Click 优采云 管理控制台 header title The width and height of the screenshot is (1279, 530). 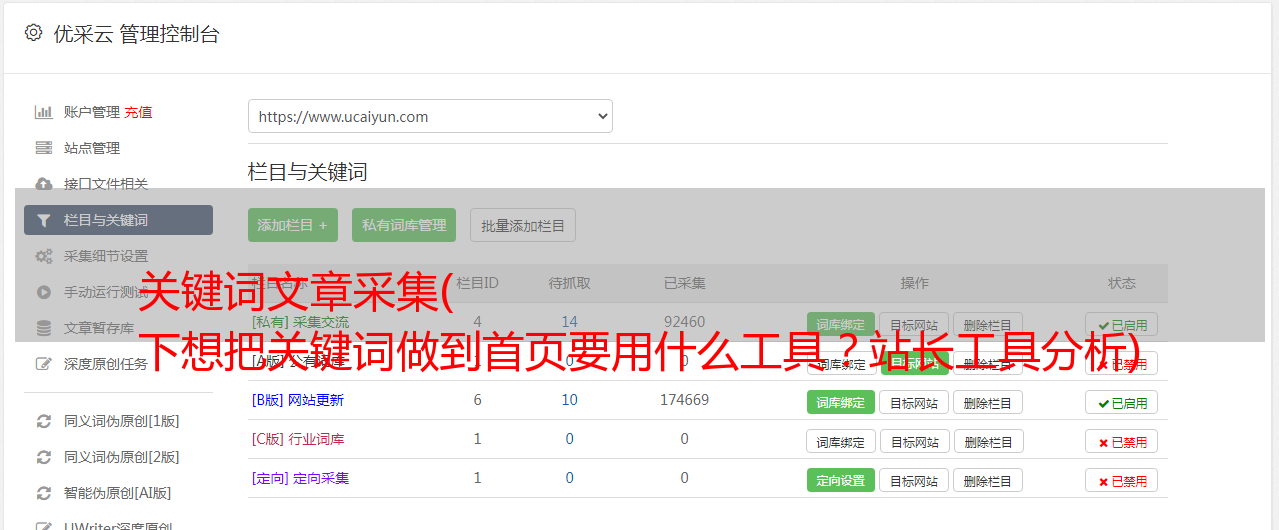coord(136,34)
